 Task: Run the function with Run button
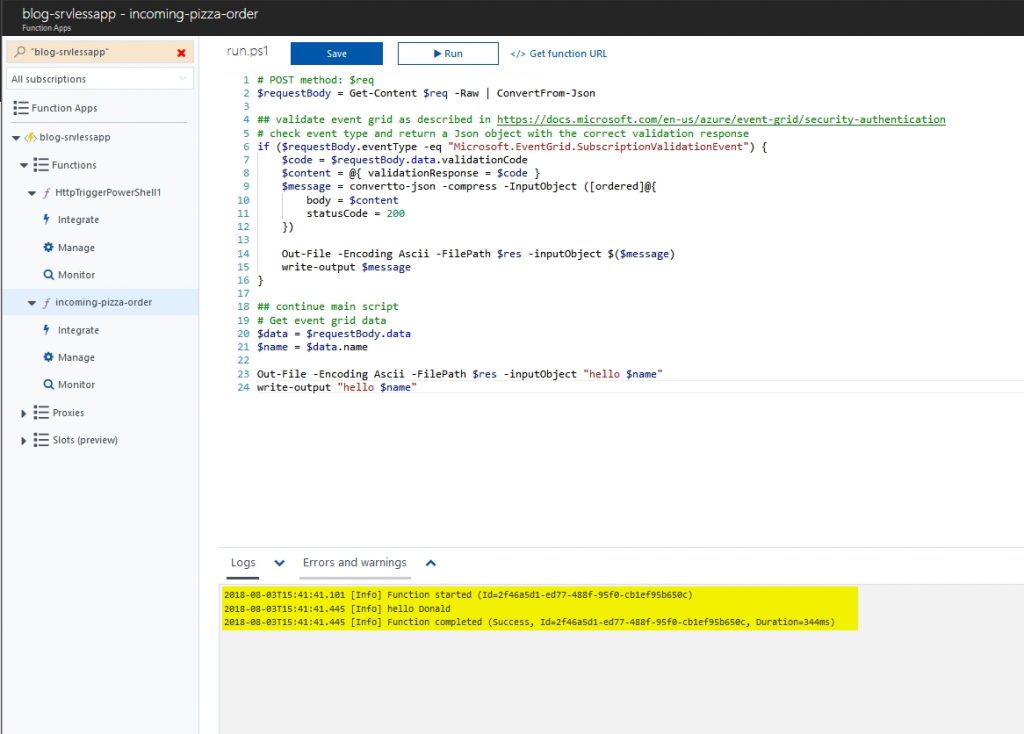448,54
